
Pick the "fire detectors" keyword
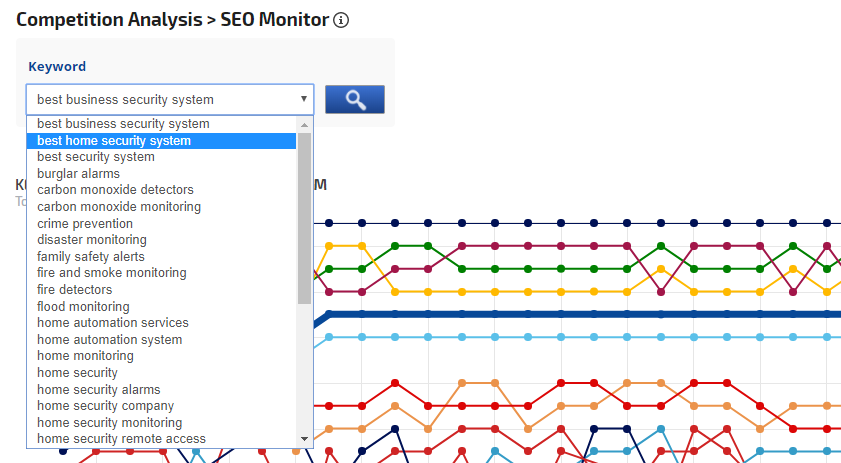tap(75, 290)
